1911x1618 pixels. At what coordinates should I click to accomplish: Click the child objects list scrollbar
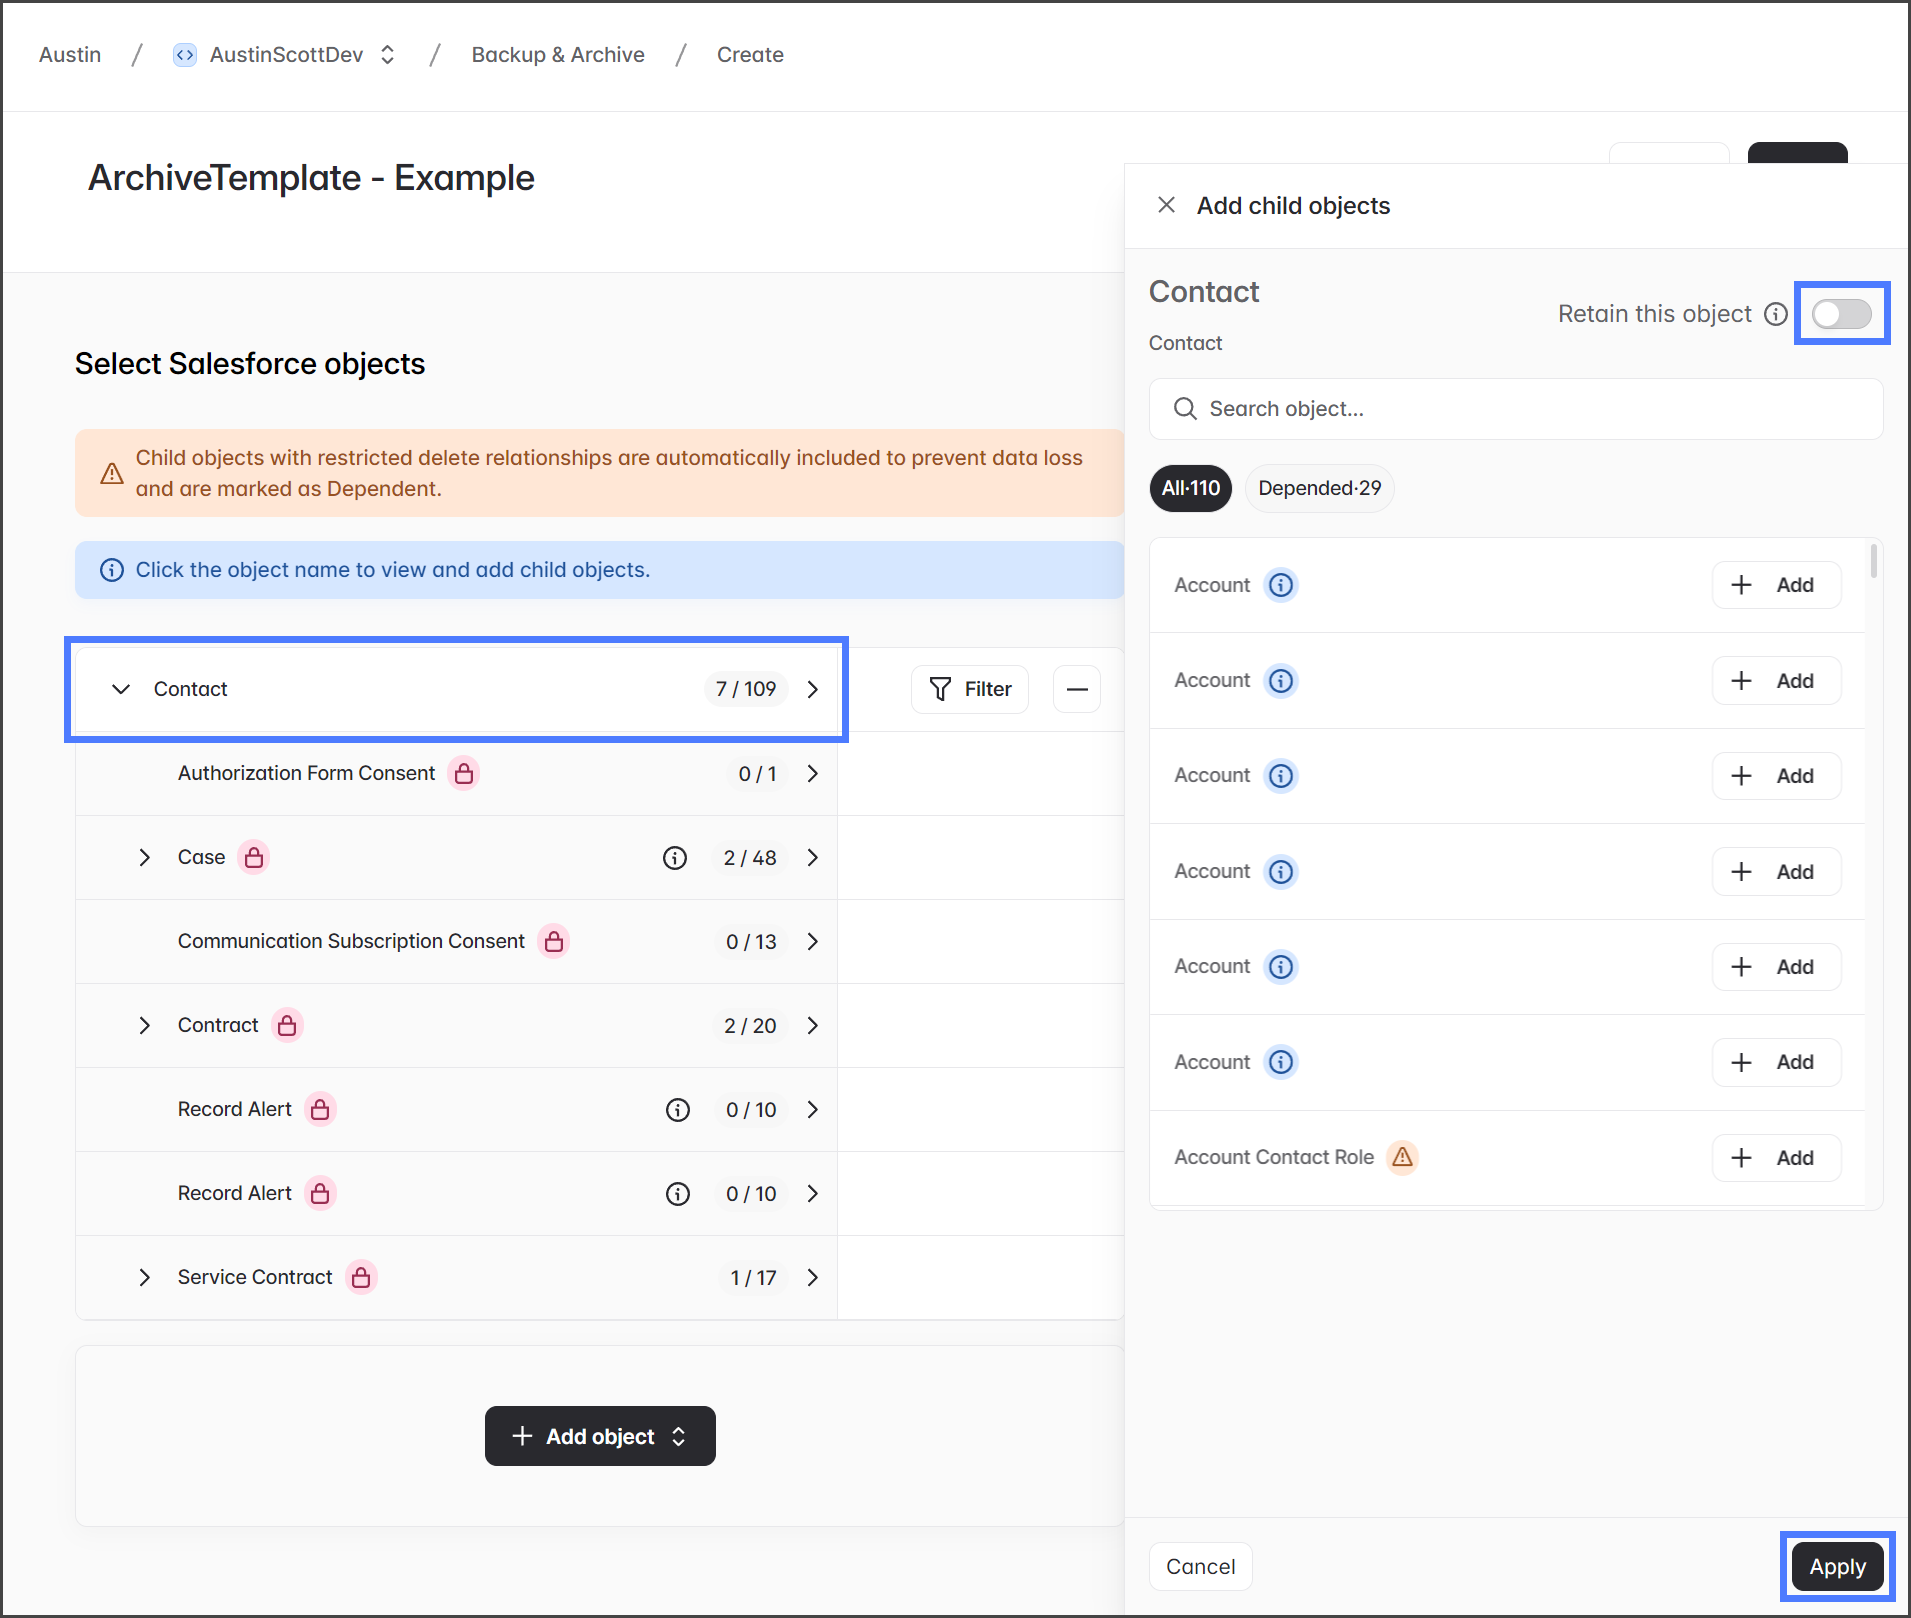(x=1873, y=561)
